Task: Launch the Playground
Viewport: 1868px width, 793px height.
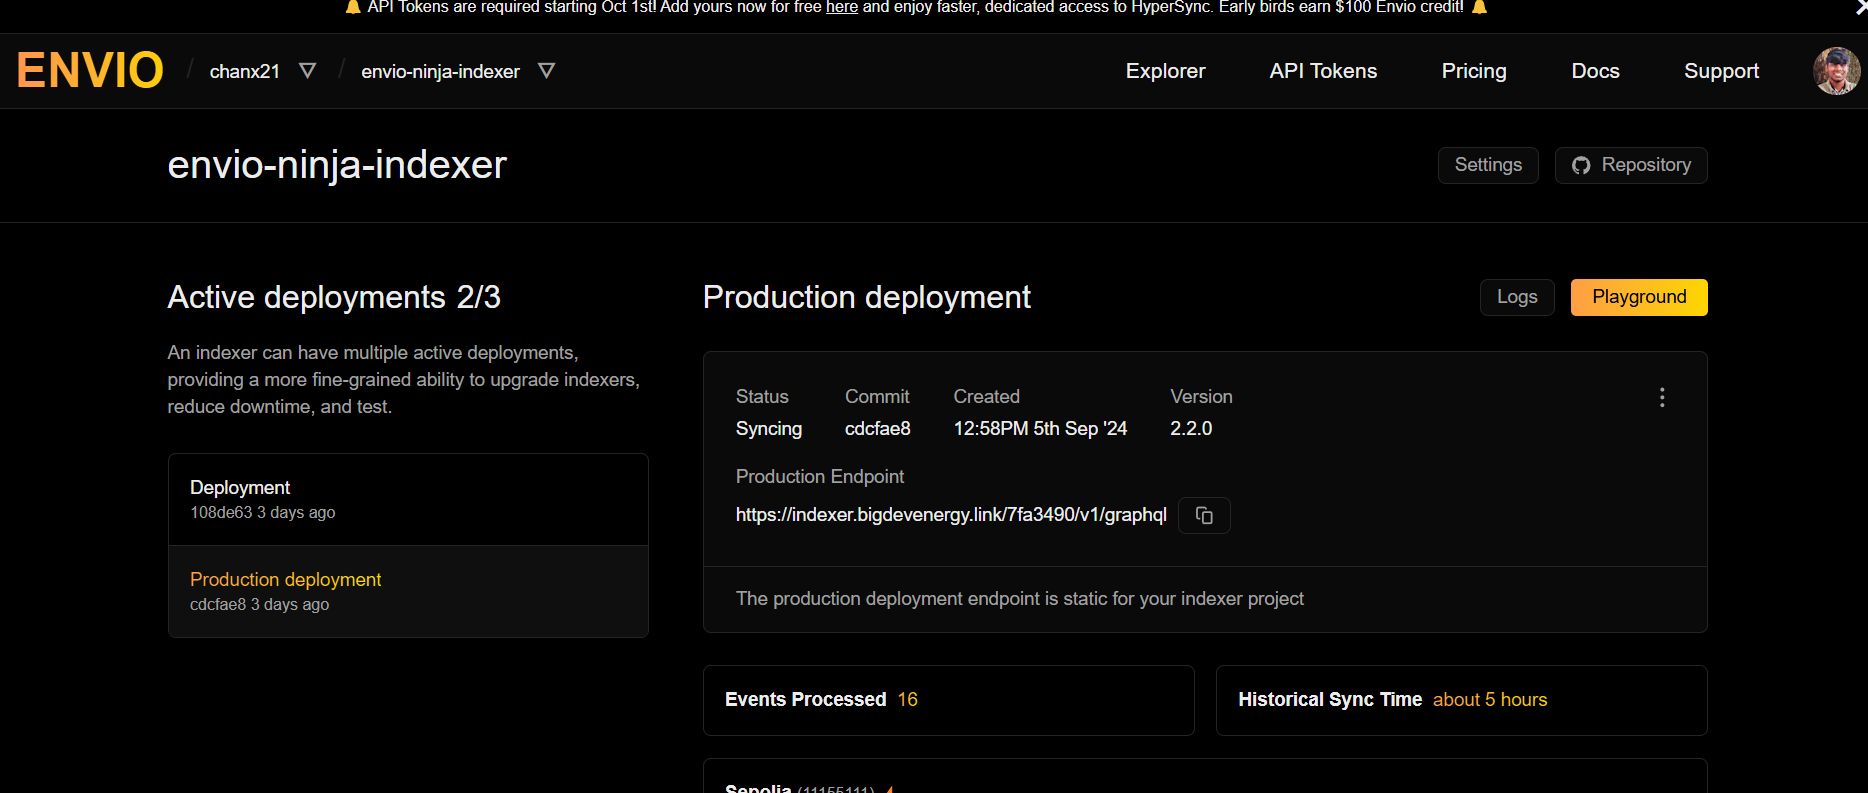Action: pos(1639,297)
